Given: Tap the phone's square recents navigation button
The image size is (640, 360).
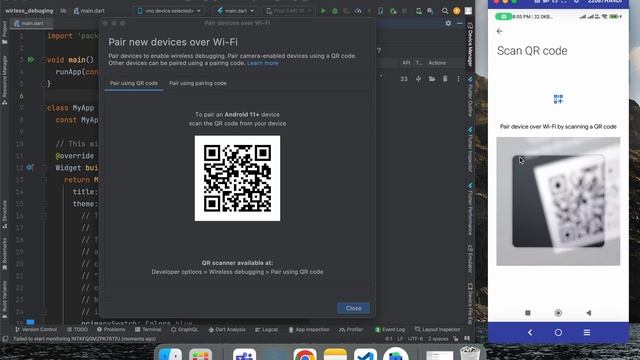Looking at the screenshot, I should coord(528,313).
